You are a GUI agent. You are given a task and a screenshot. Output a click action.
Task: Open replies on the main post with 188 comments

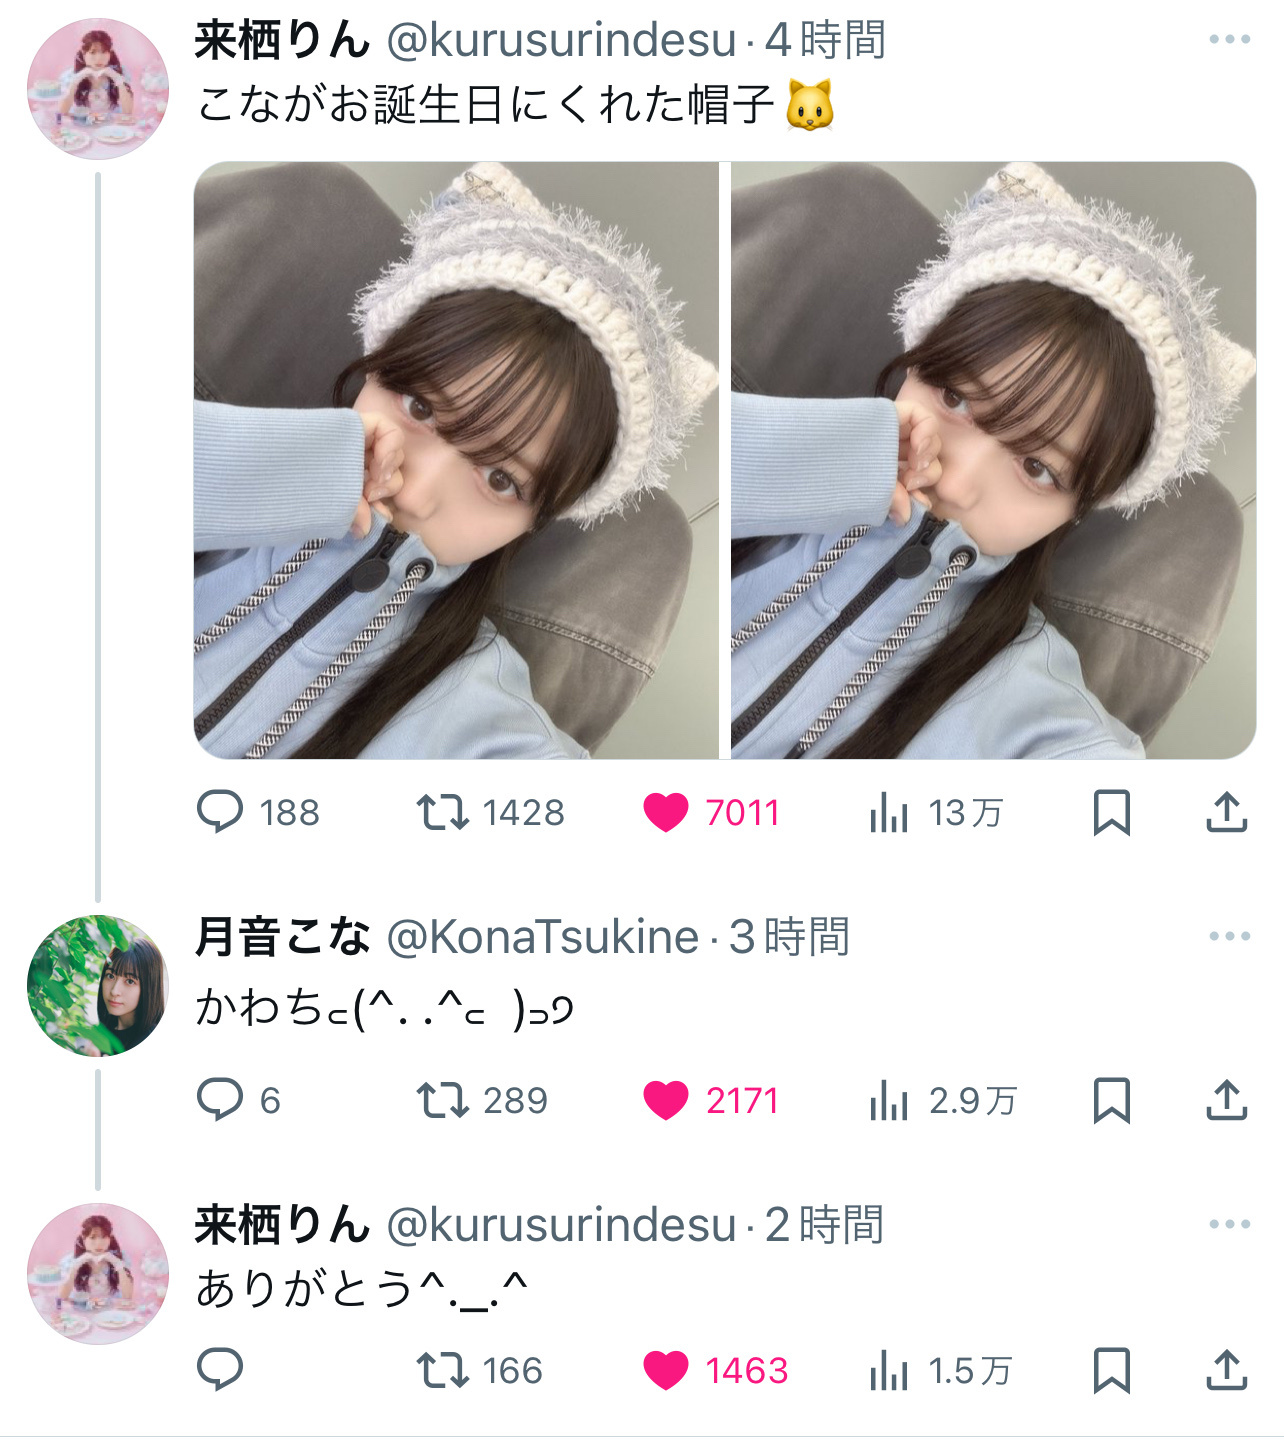(258, 812)
